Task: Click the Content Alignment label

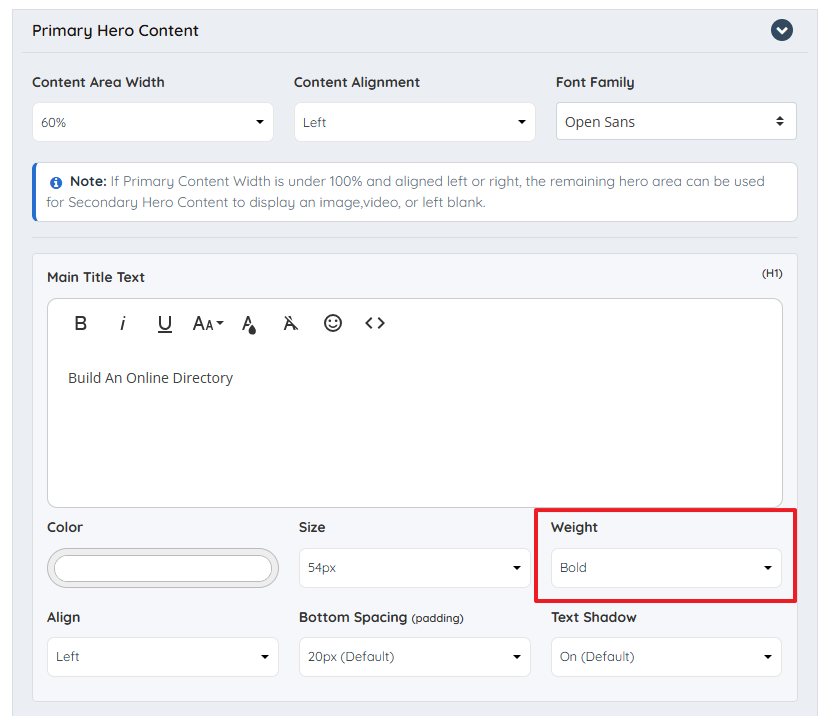Action: tap(357, 83)
